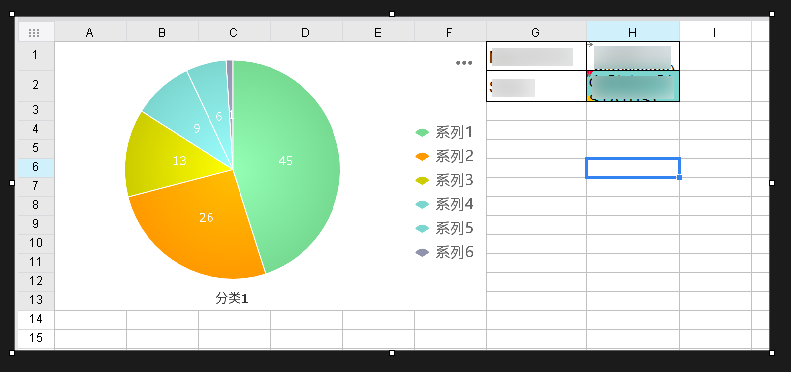Select column D header
Viewport: 791px width, 372px height.
(x=306, y=32)
